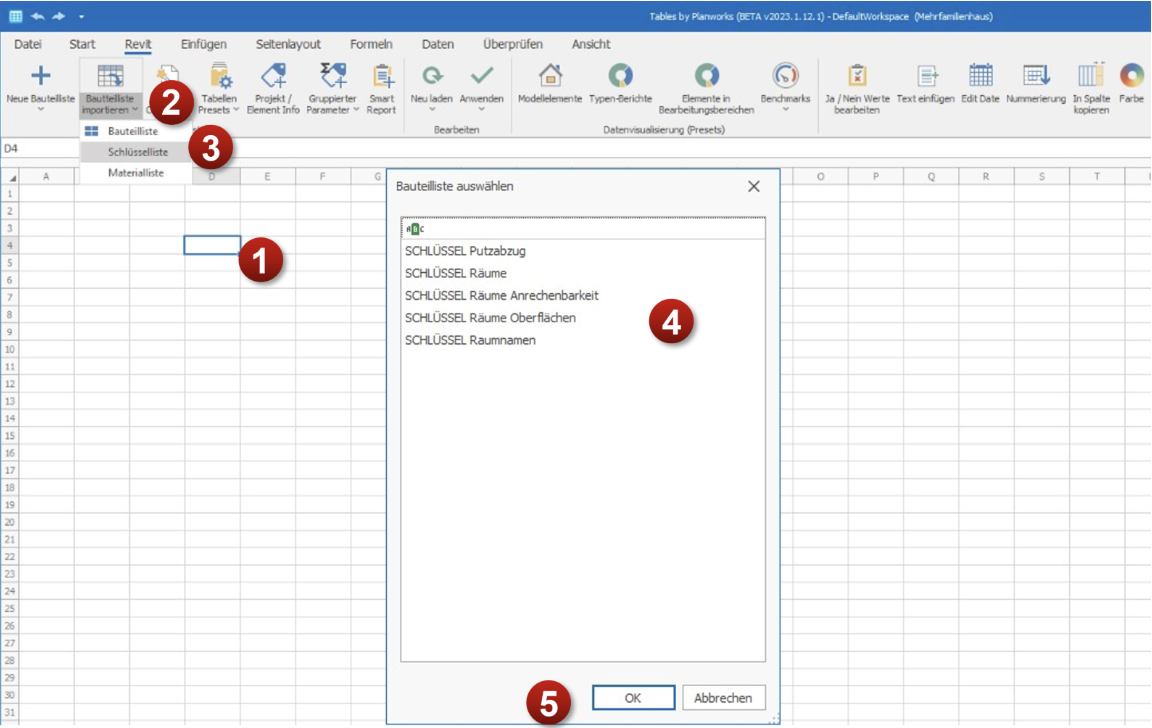The height and width of the screenshot is (728, 1152).
Task: Switch to the Einfügen ribbon tab
Action: (204, 44)
